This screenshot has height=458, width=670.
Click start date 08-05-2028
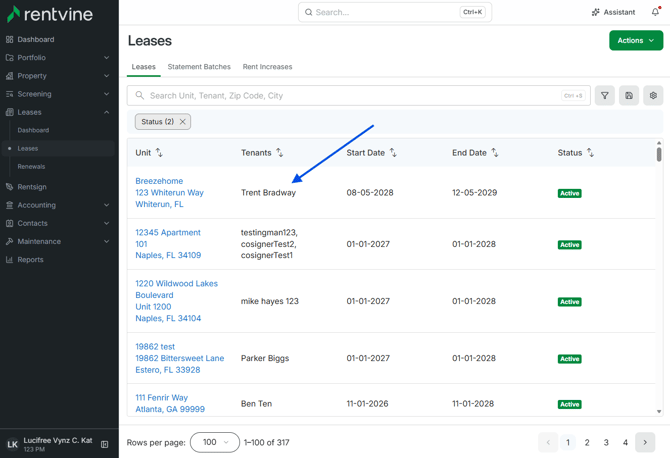370,193
